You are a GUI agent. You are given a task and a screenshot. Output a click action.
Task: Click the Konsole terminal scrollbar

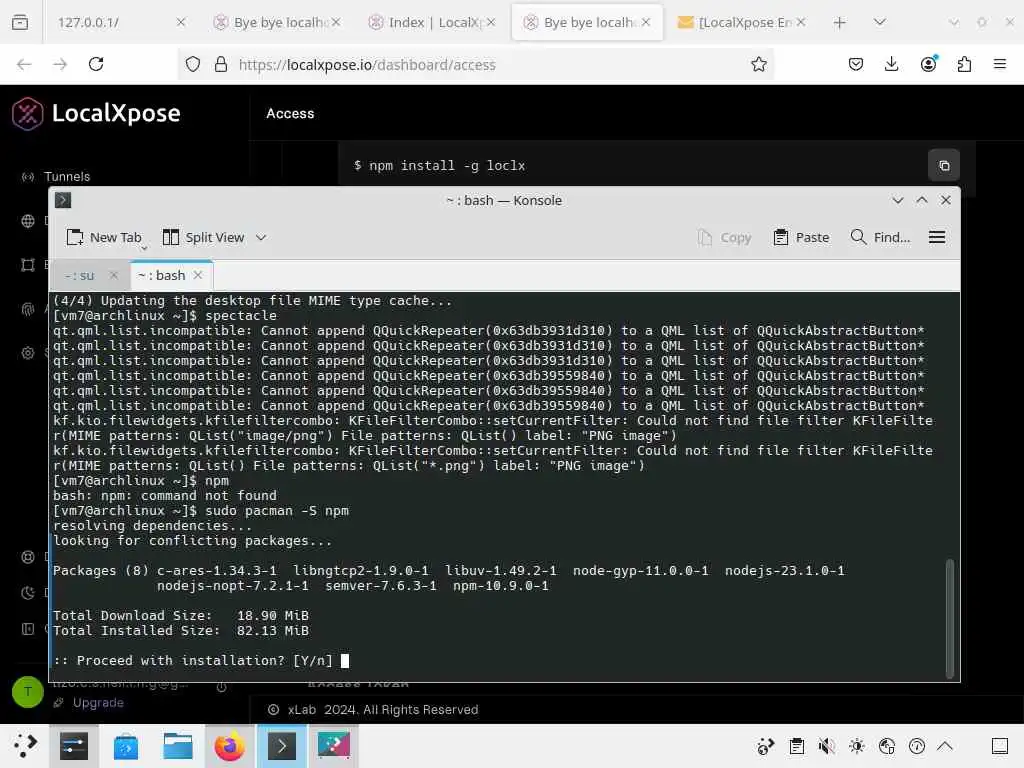pyautogui.click(x=950, y=617)
